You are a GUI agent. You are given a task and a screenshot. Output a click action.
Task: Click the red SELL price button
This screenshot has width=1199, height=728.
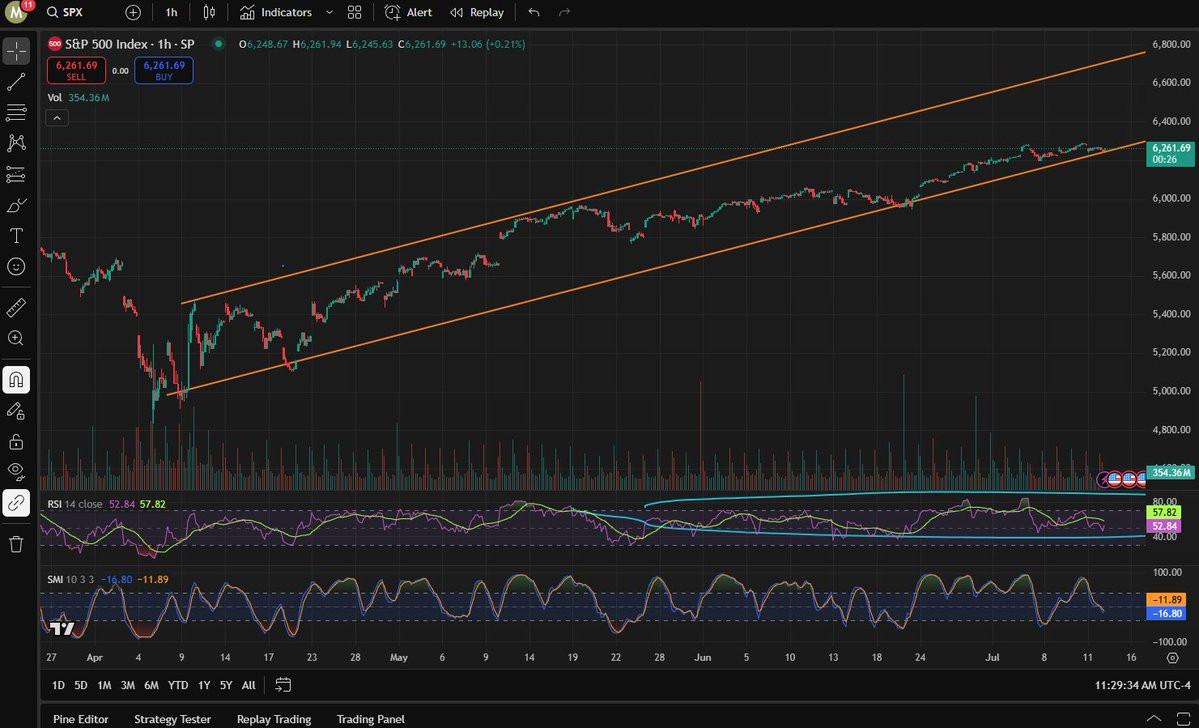(76, 70)
